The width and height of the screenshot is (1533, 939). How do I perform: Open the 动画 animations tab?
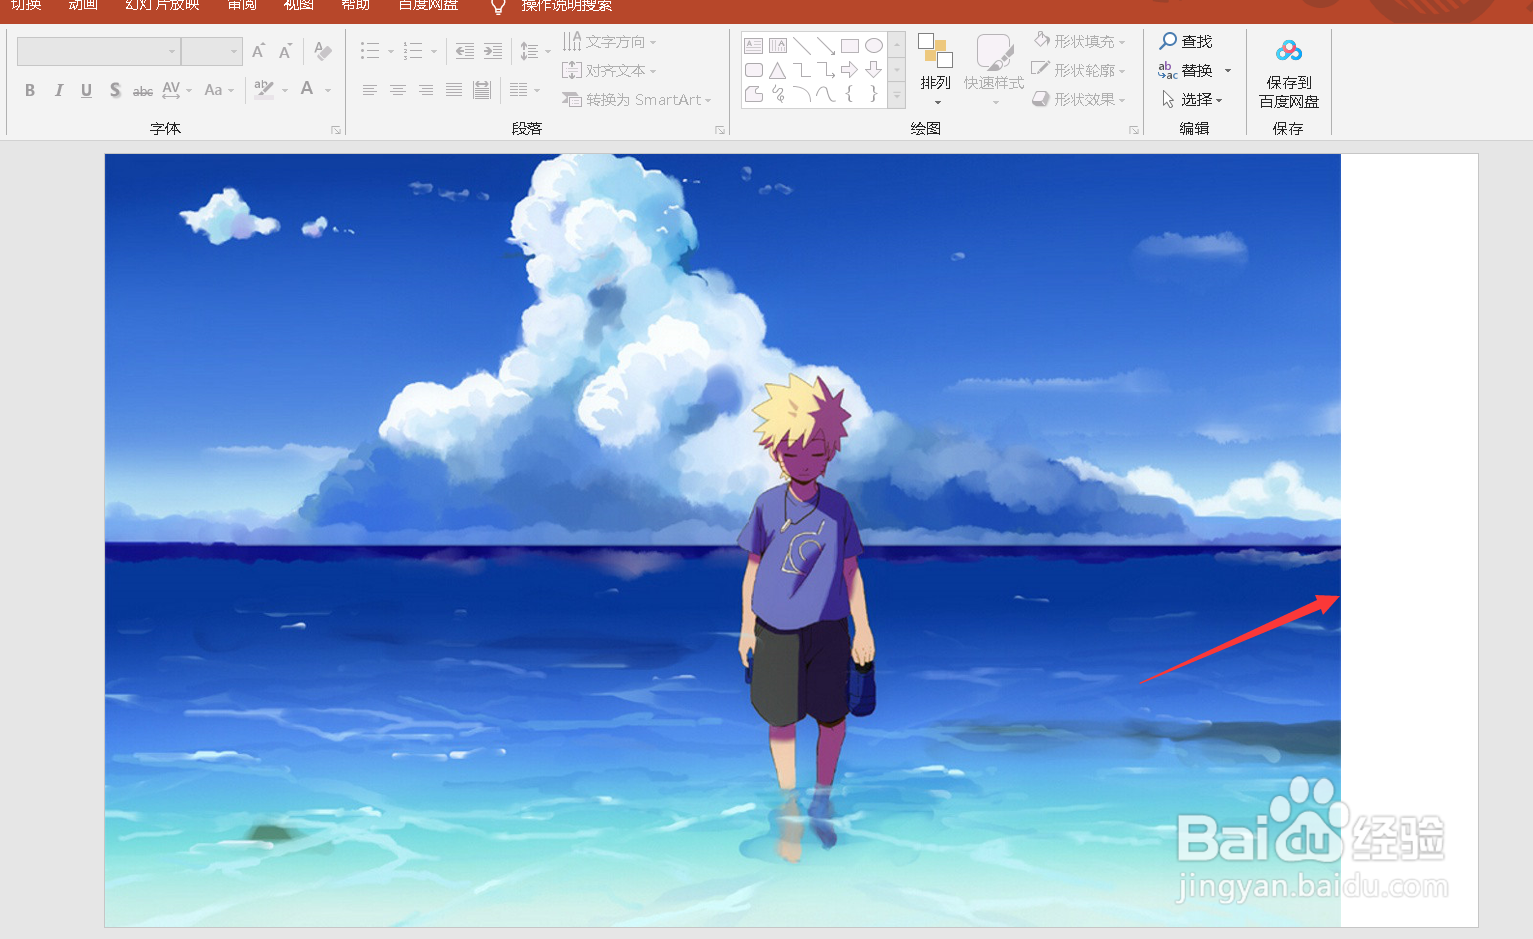point(83,5)
